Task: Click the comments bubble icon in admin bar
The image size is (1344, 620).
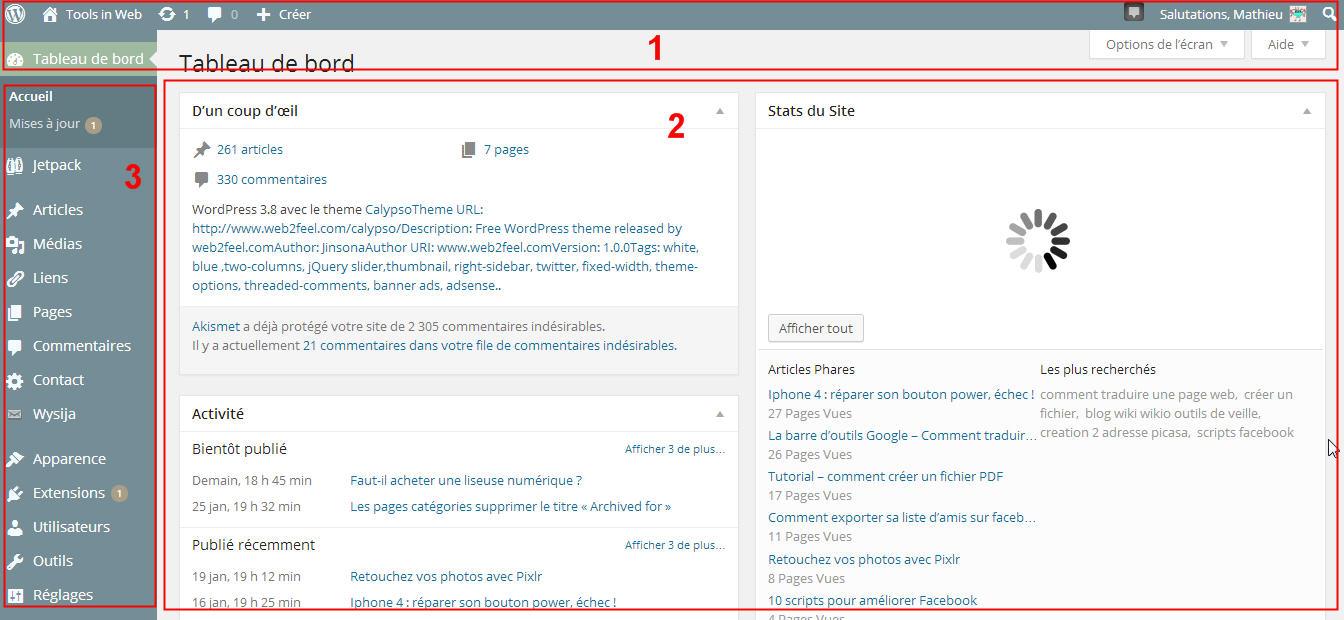Action: 215,14
